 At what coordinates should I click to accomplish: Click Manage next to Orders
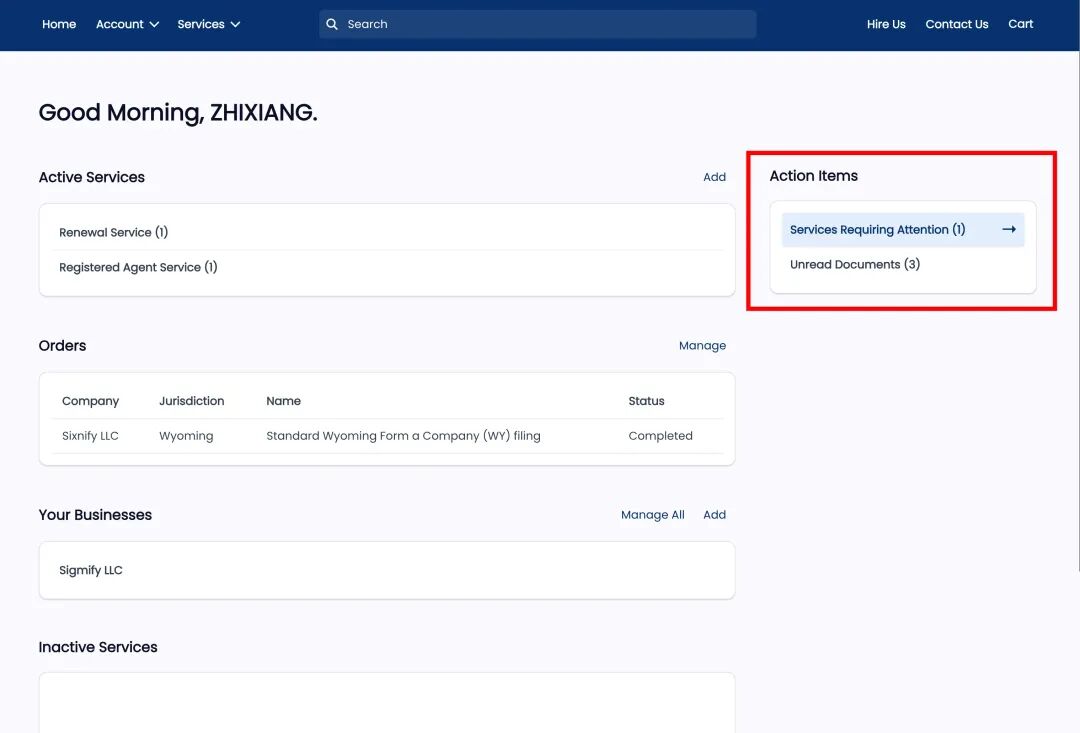tap(702, 346)
